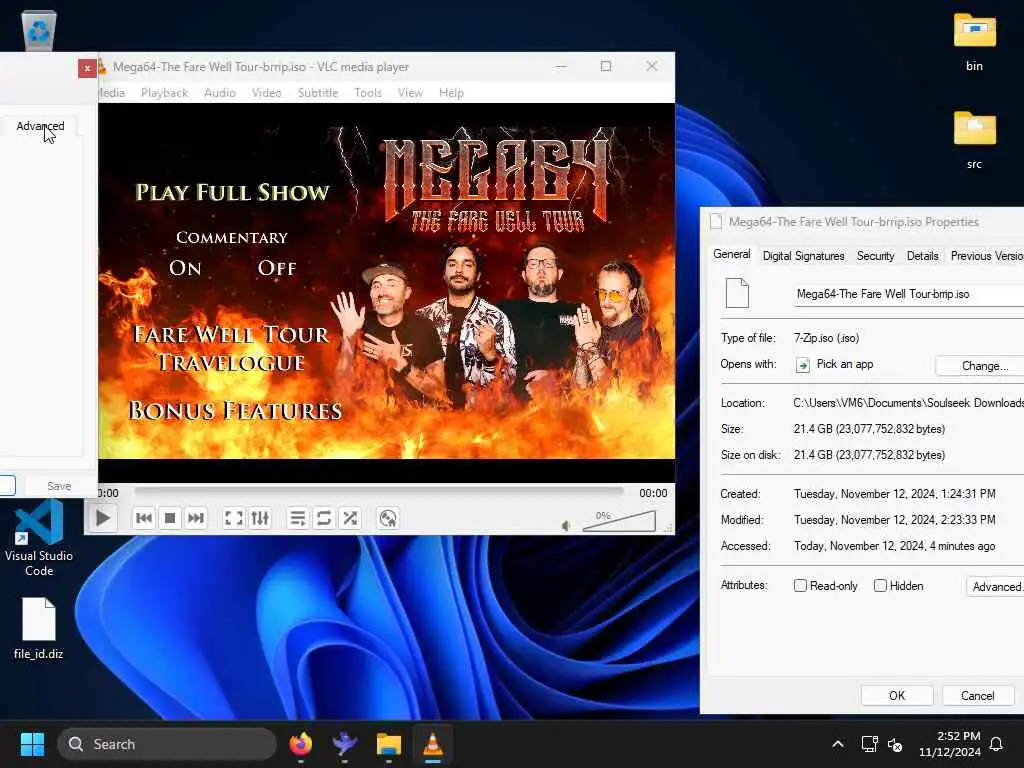The width and height of the screenshot is (1024, 768).
Task: Open Previous Versions tab in Properties
Action: click(x=986, y=256)
